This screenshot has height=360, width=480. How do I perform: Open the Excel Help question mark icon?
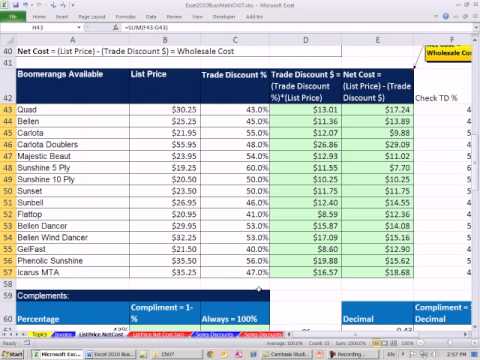click(445, 16)
